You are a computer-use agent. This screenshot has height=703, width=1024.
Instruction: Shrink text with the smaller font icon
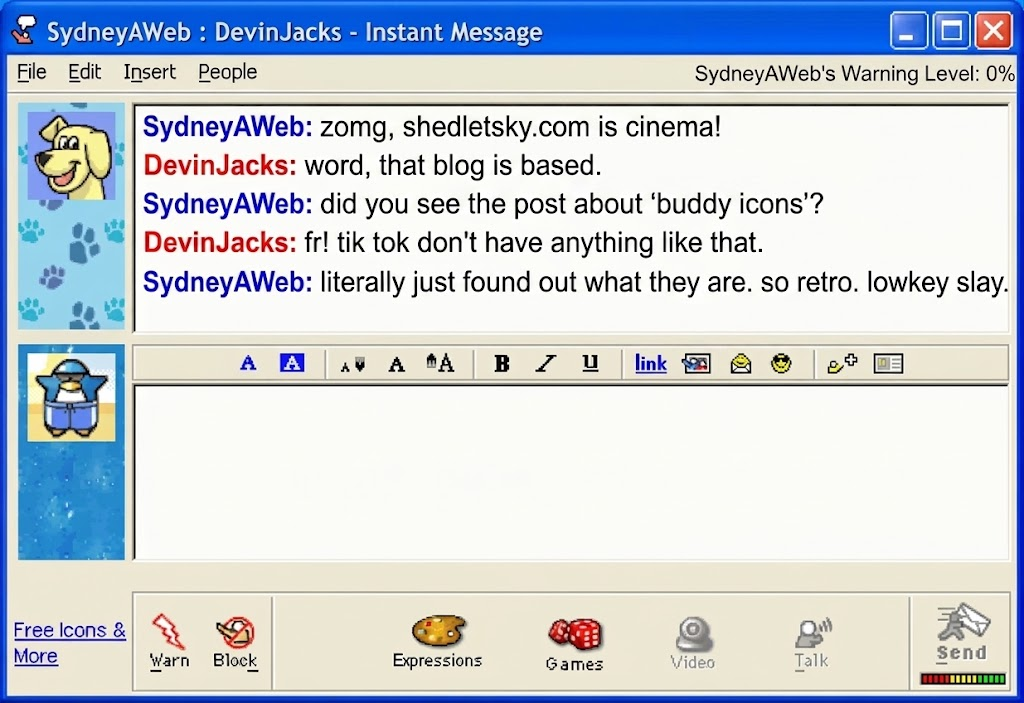point(353,365)
